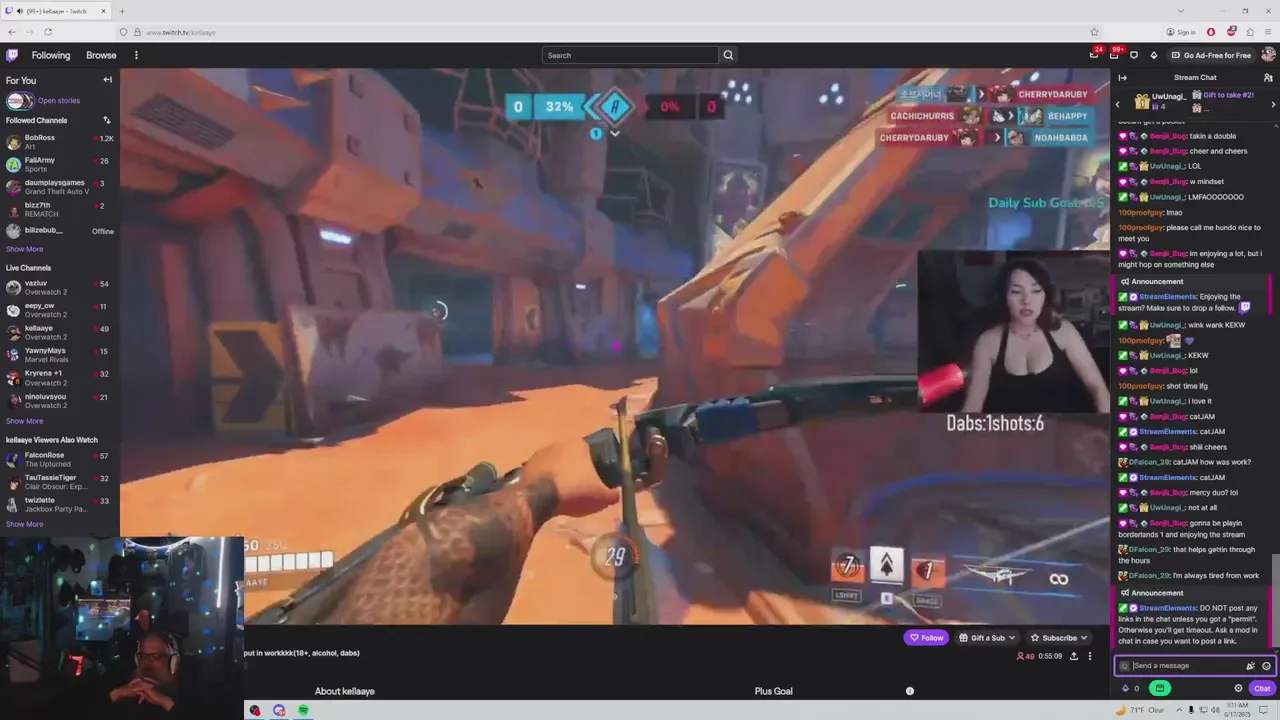Viewport: 1280px width, 720px height.
Task: Focus the Twitch search field
Action: pyautogui.click(x=630, y=55)
